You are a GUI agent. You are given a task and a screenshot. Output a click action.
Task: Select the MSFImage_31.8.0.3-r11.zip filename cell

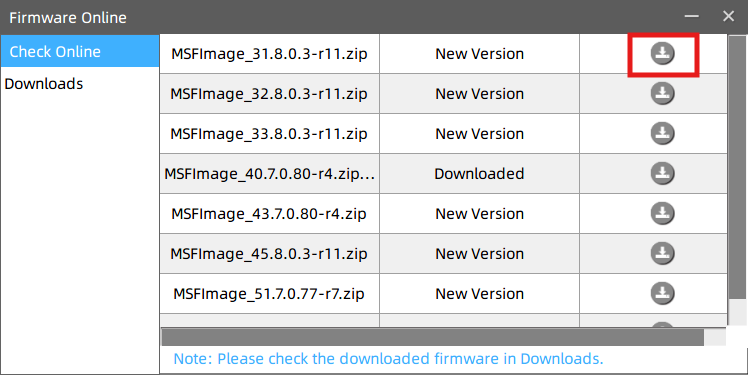click(270, 53)
